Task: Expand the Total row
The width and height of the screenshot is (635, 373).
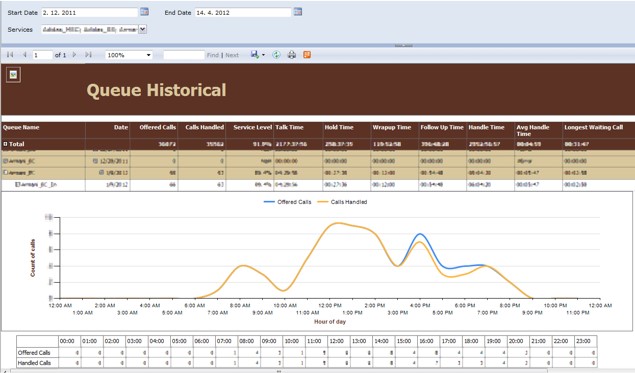Action: tap(5, 144)
